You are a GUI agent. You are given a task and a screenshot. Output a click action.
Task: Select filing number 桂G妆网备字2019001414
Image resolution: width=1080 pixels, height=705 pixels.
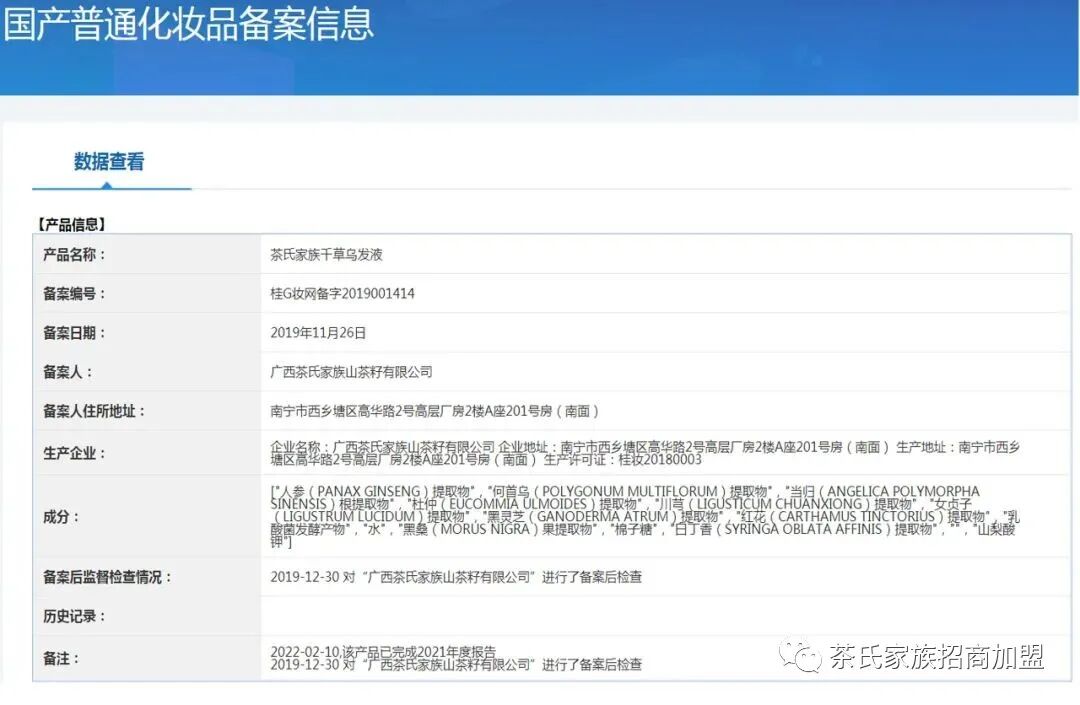coord(342,294)
